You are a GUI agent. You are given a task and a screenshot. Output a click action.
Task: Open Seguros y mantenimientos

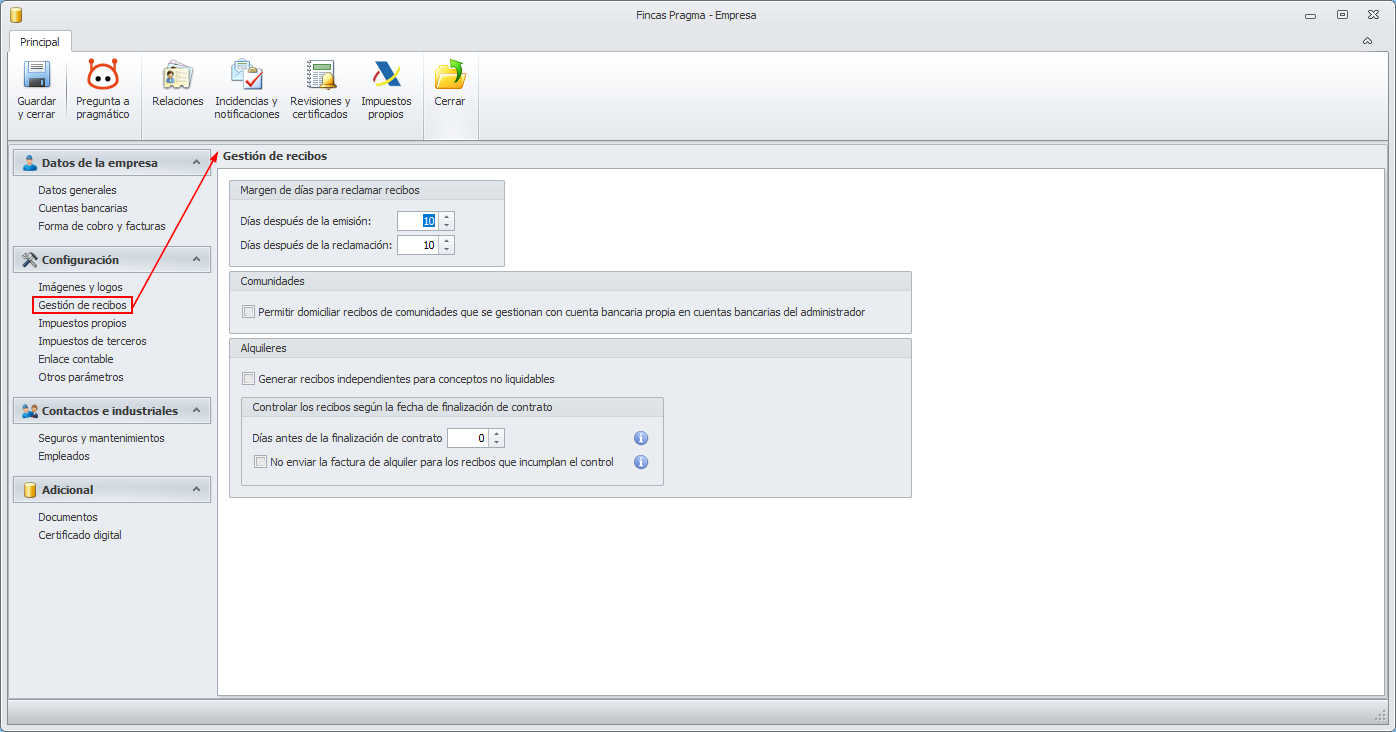click(x=101, y=438)
